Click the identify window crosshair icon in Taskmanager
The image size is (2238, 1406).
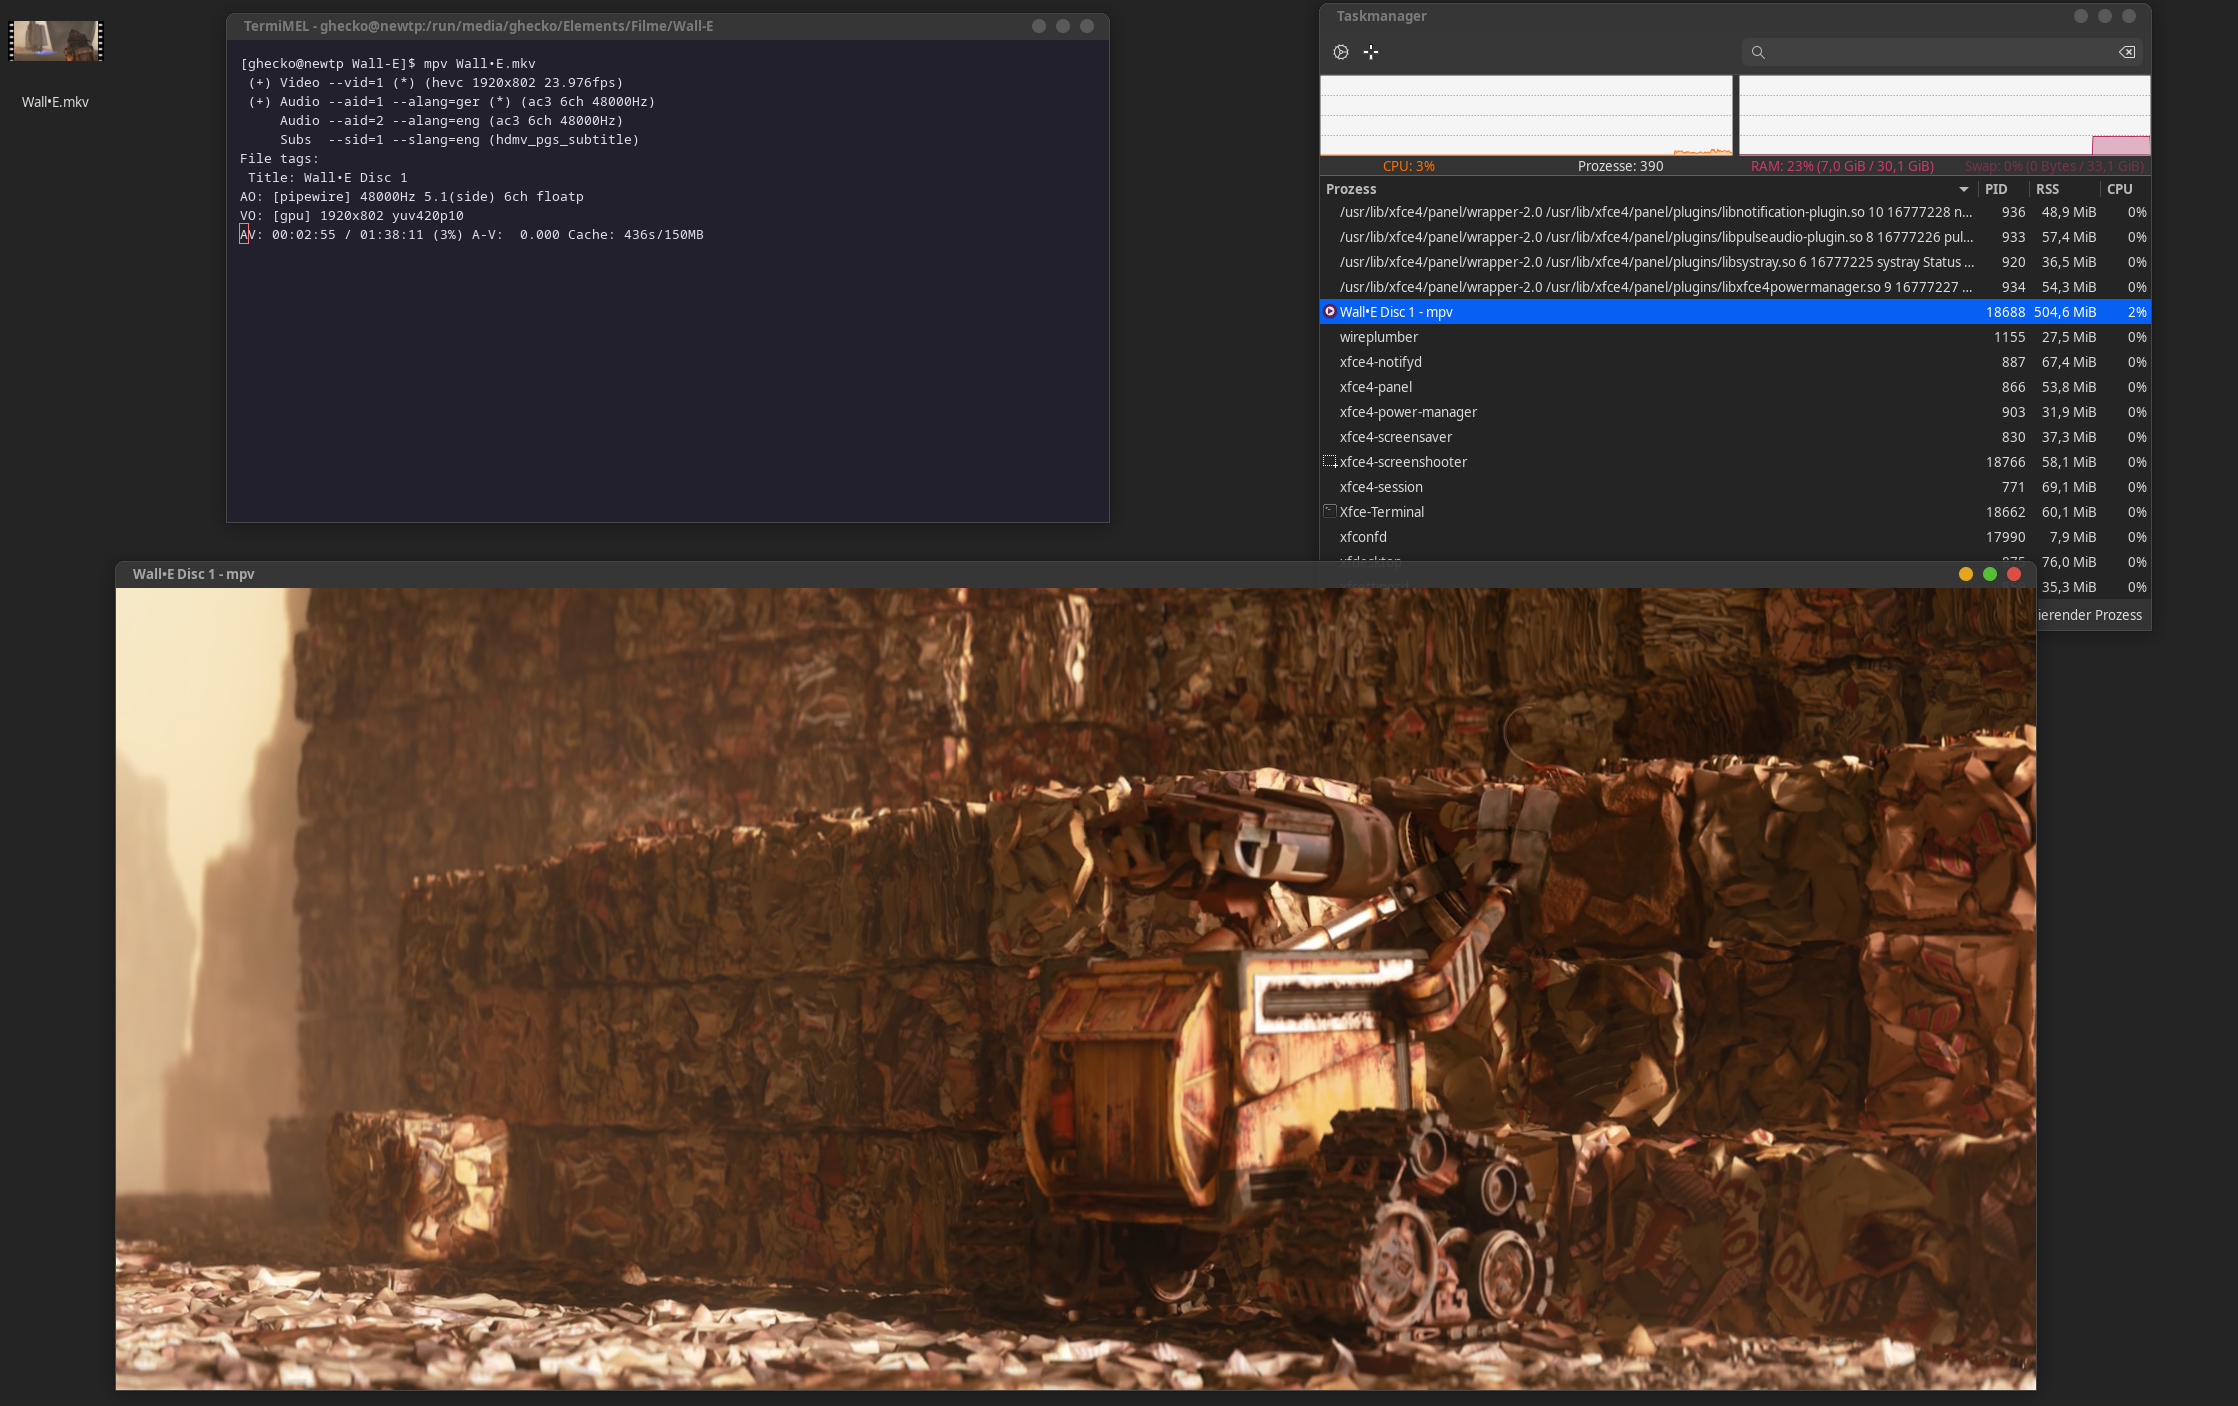point(1371,52)
